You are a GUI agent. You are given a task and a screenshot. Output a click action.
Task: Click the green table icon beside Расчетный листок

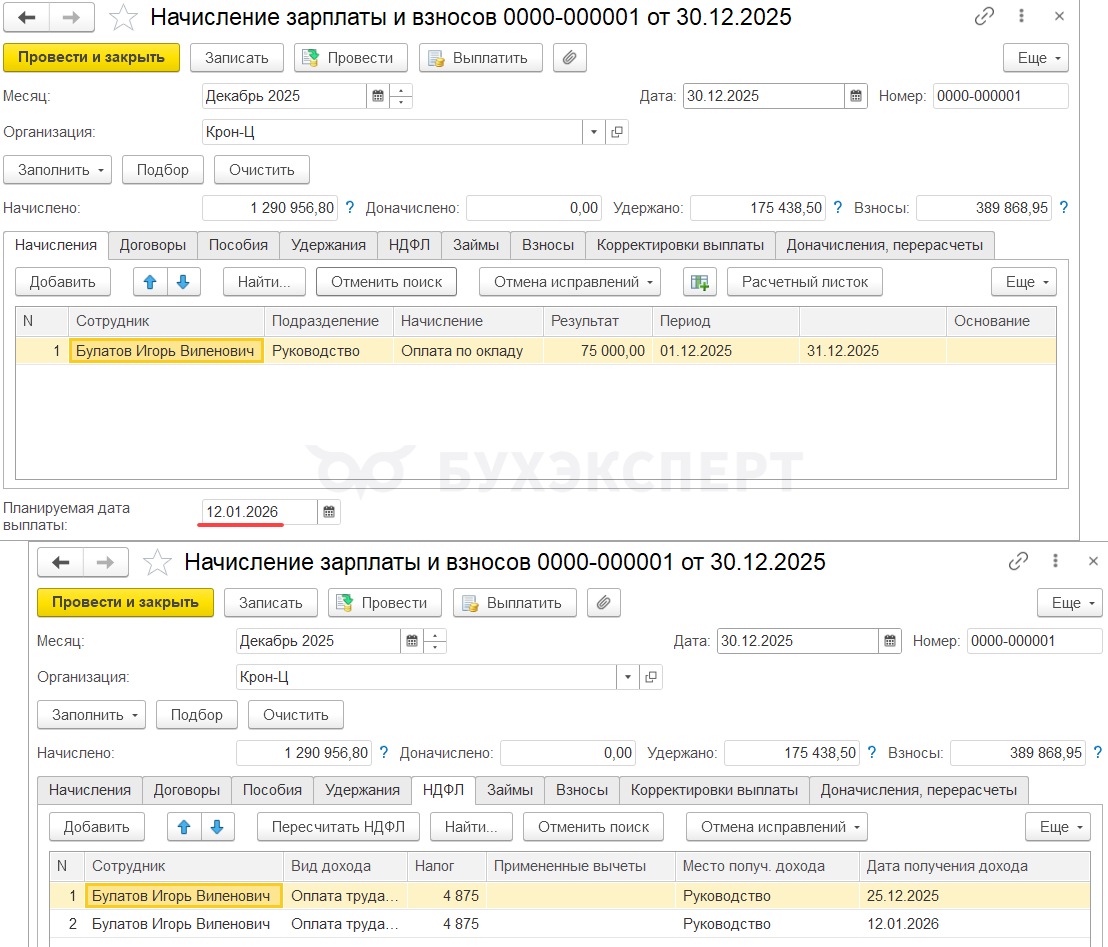pos(700,283)
